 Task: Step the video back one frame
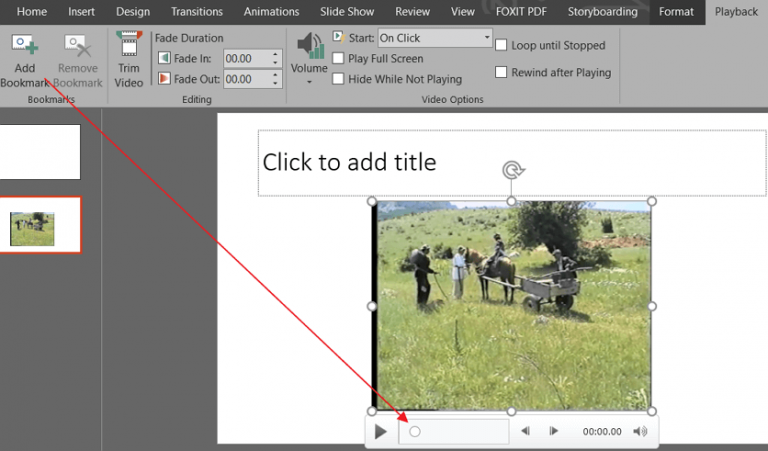tap(525, 431)
